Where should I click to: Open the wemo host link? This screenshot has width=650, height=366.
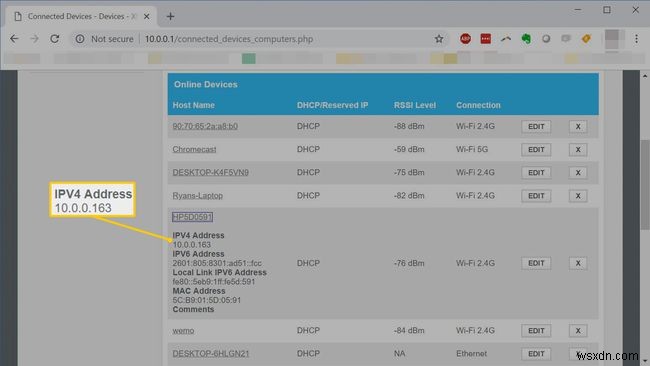pyautogui.click(x=183, y=330)
